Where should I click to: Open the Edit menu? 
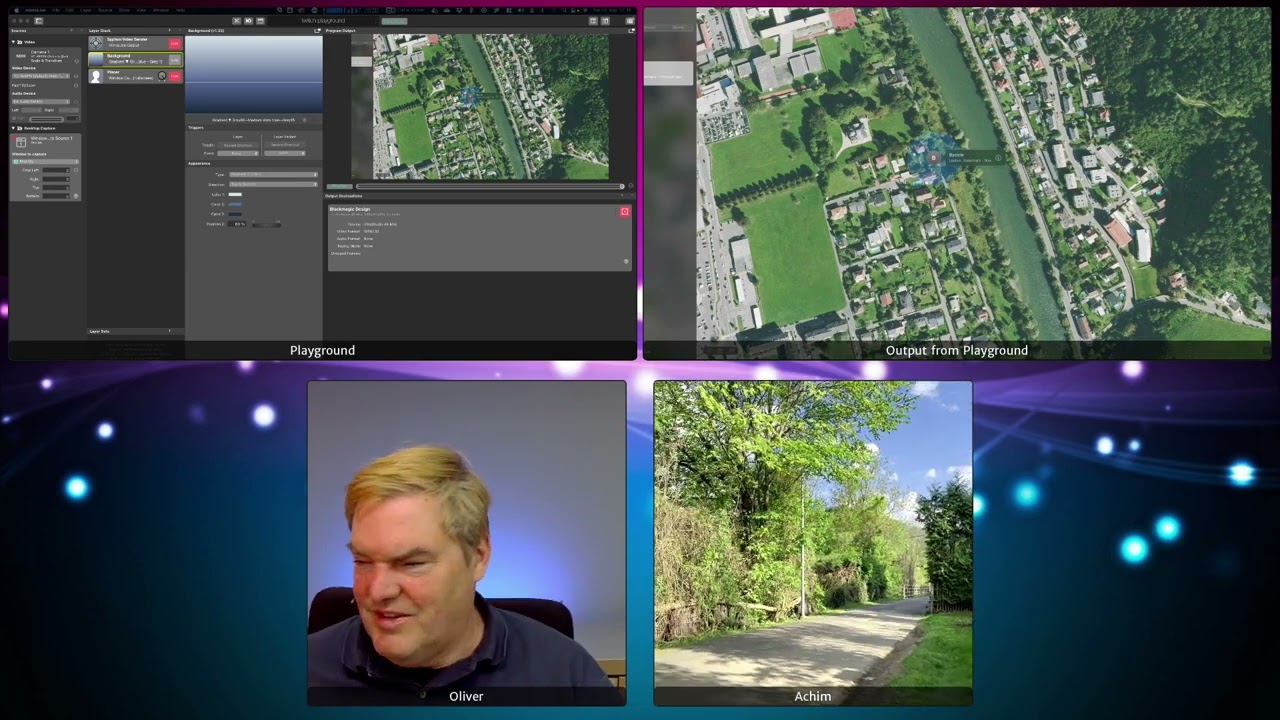tap(69, 10)
